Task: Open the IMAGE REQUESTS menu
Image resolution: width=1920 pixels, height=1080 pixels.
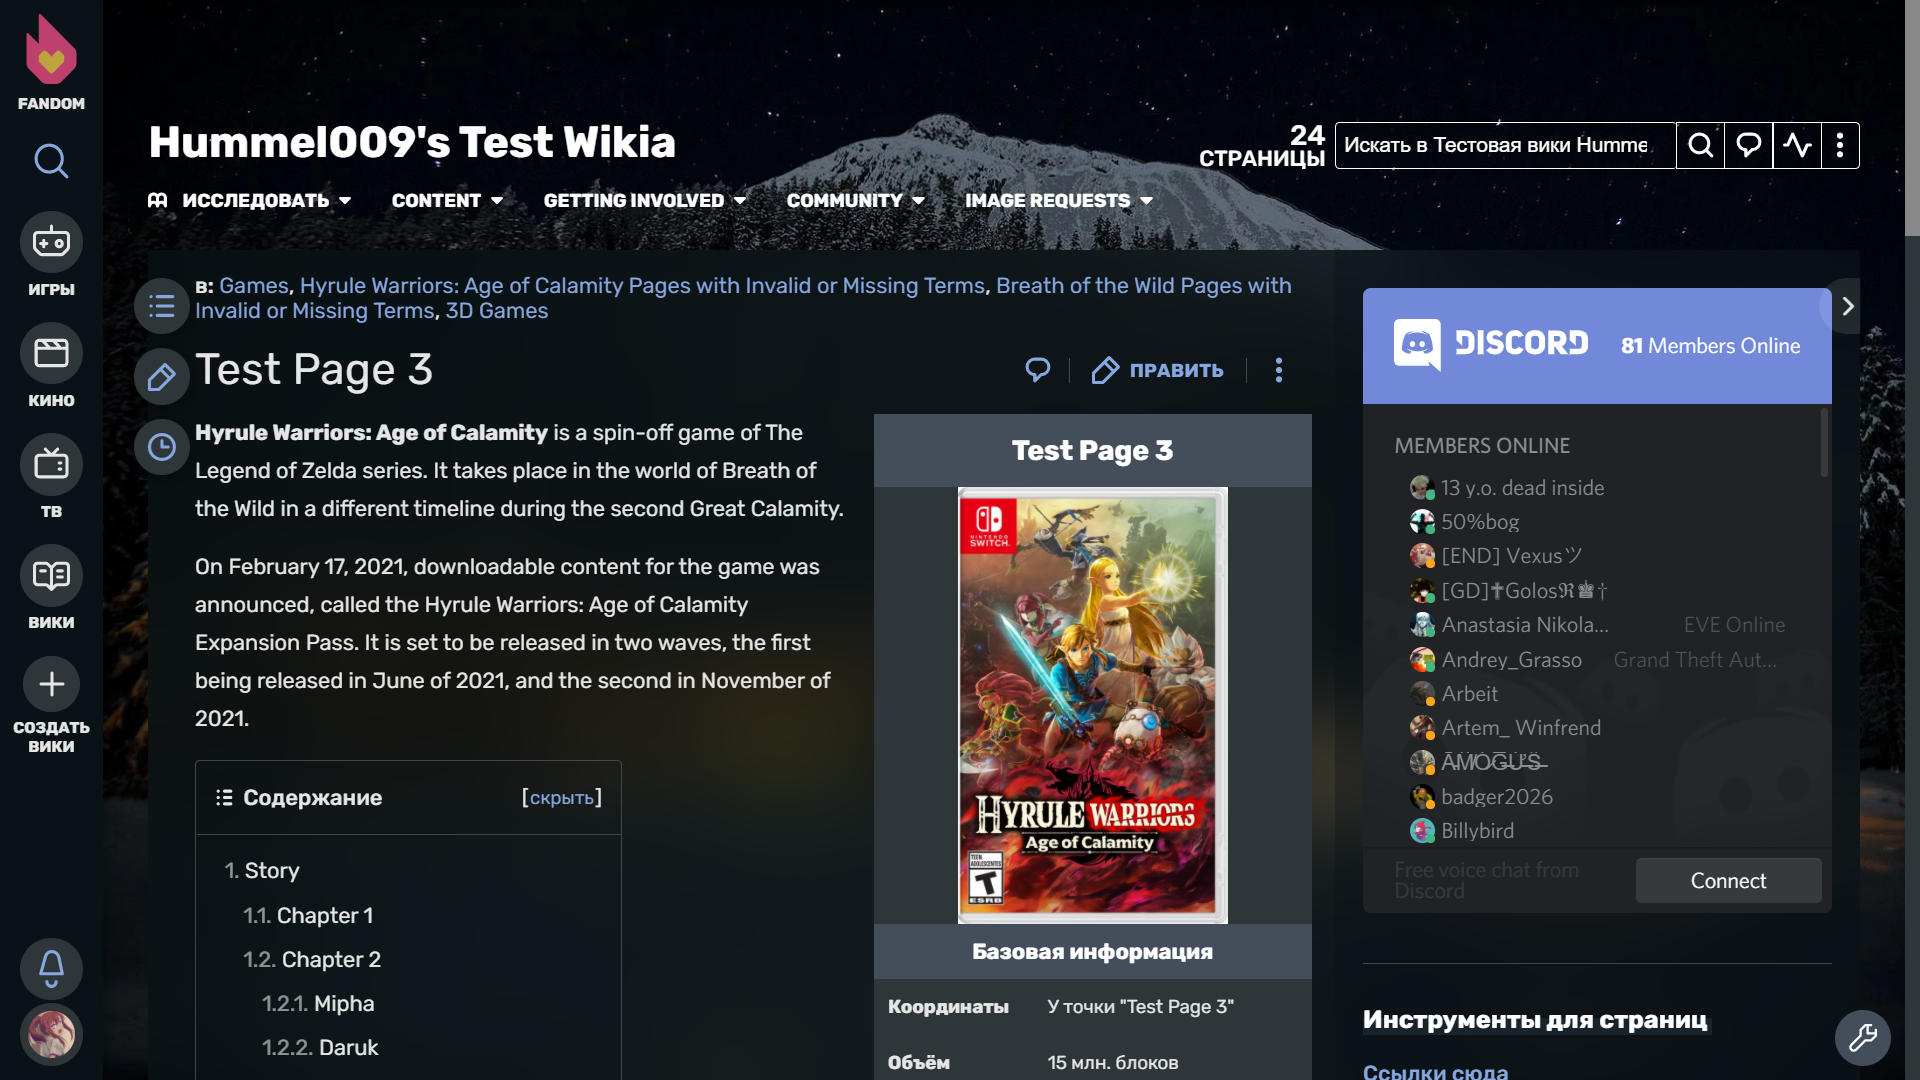Action: [1058, 201]
